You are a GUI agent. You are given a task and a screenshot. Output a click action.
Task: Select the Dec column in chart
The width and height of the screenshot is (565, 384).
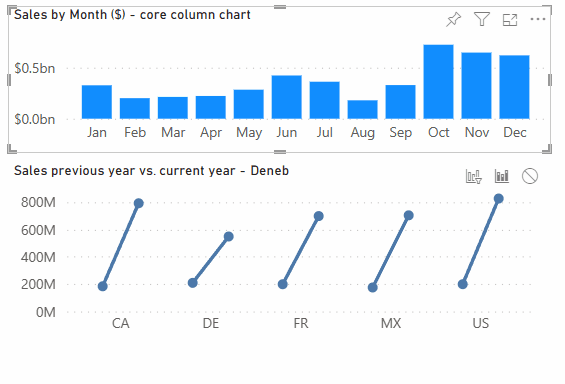[514, 87]
